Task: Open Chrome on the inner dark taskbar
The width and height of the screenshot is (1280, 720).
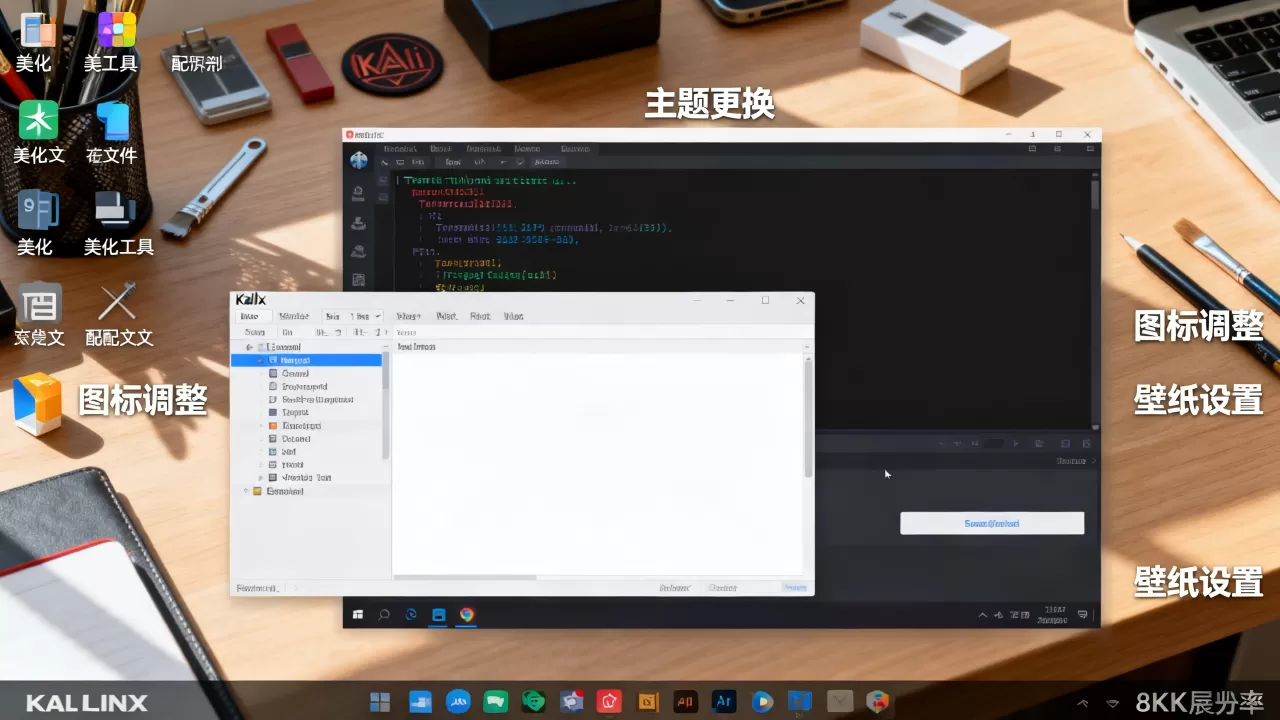Action: pos(466,614)
